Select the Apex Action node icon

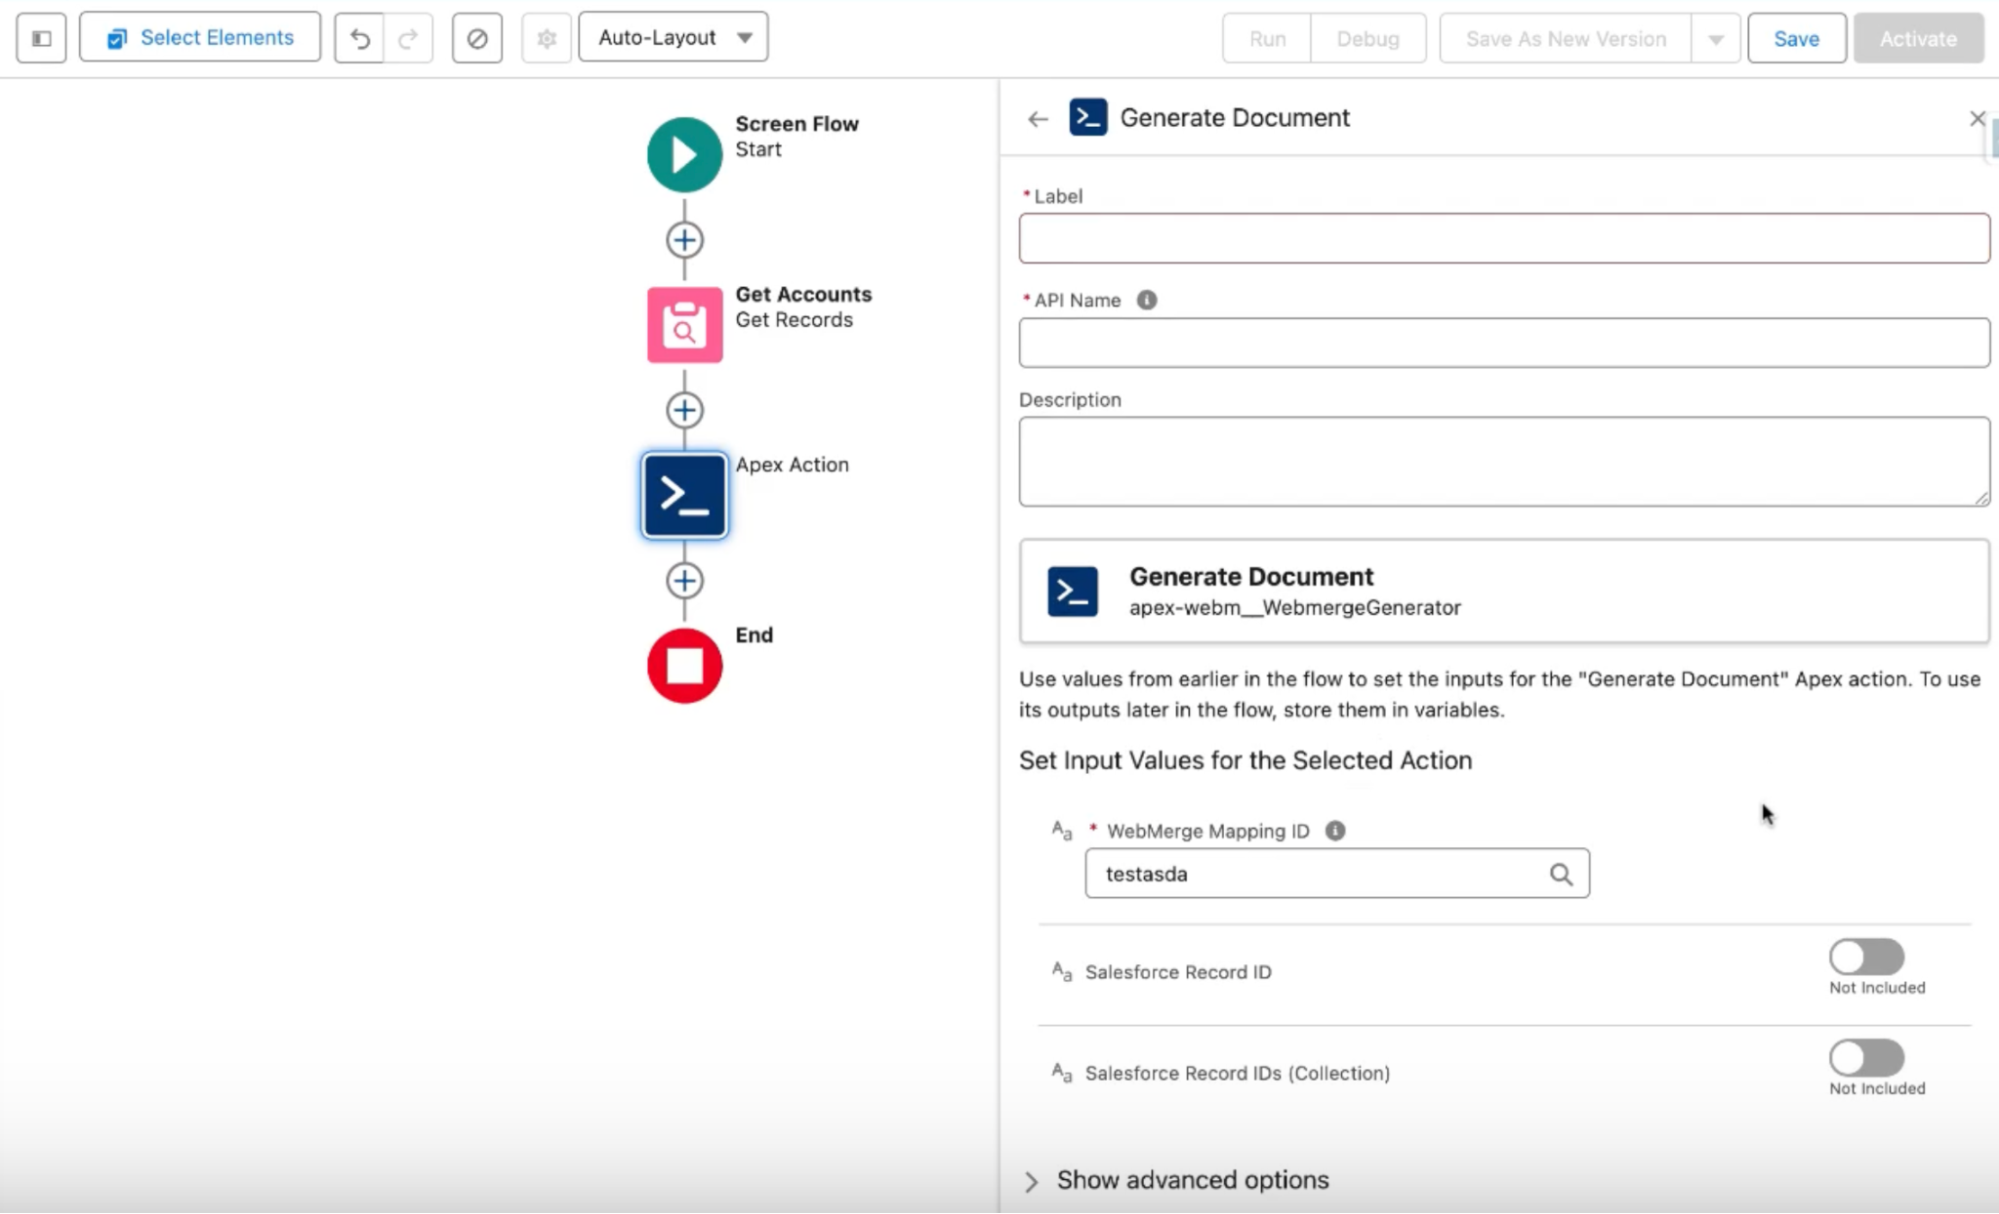684,495
